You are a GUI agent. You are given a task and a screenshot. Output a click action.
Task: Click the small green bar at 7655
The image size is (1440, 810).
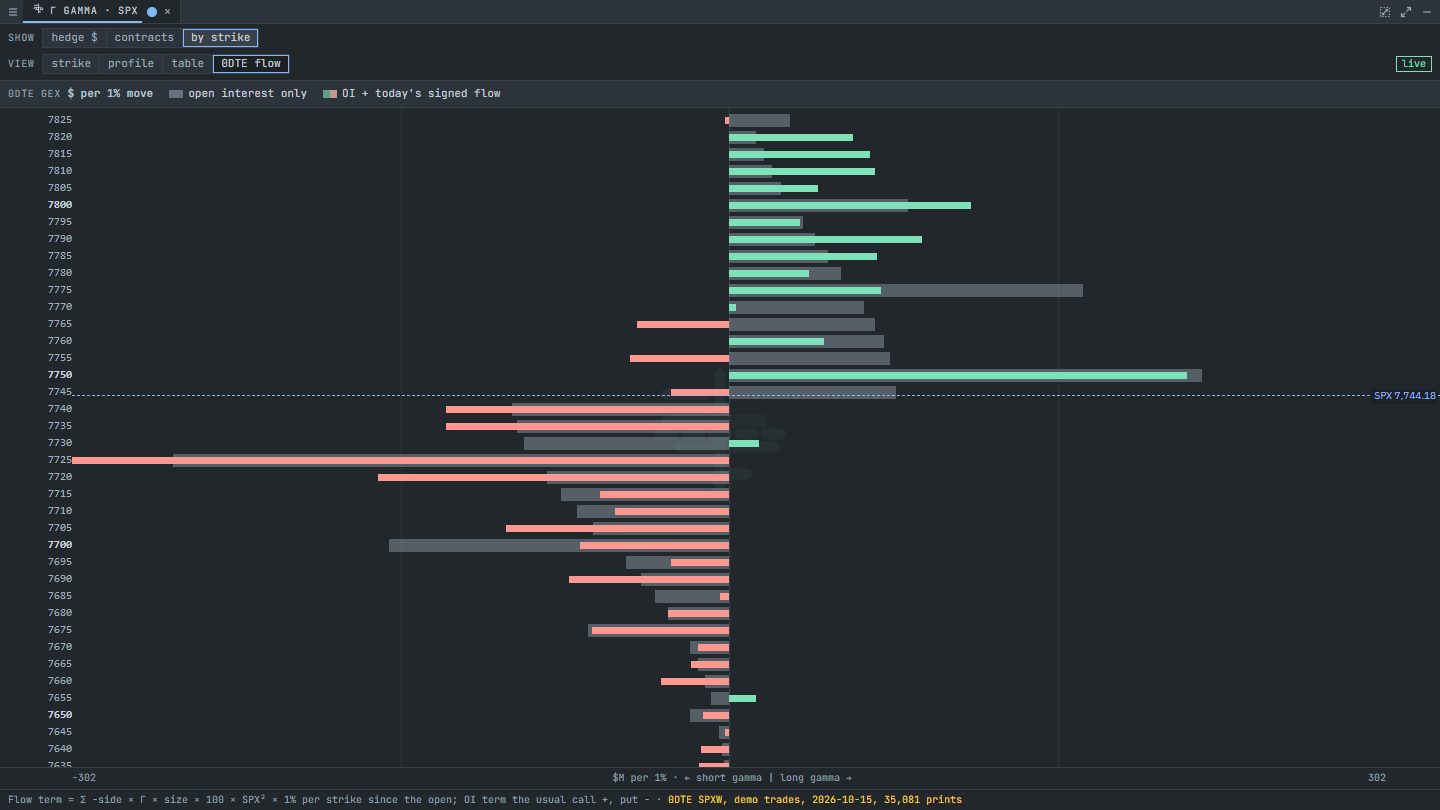(742, 698)
